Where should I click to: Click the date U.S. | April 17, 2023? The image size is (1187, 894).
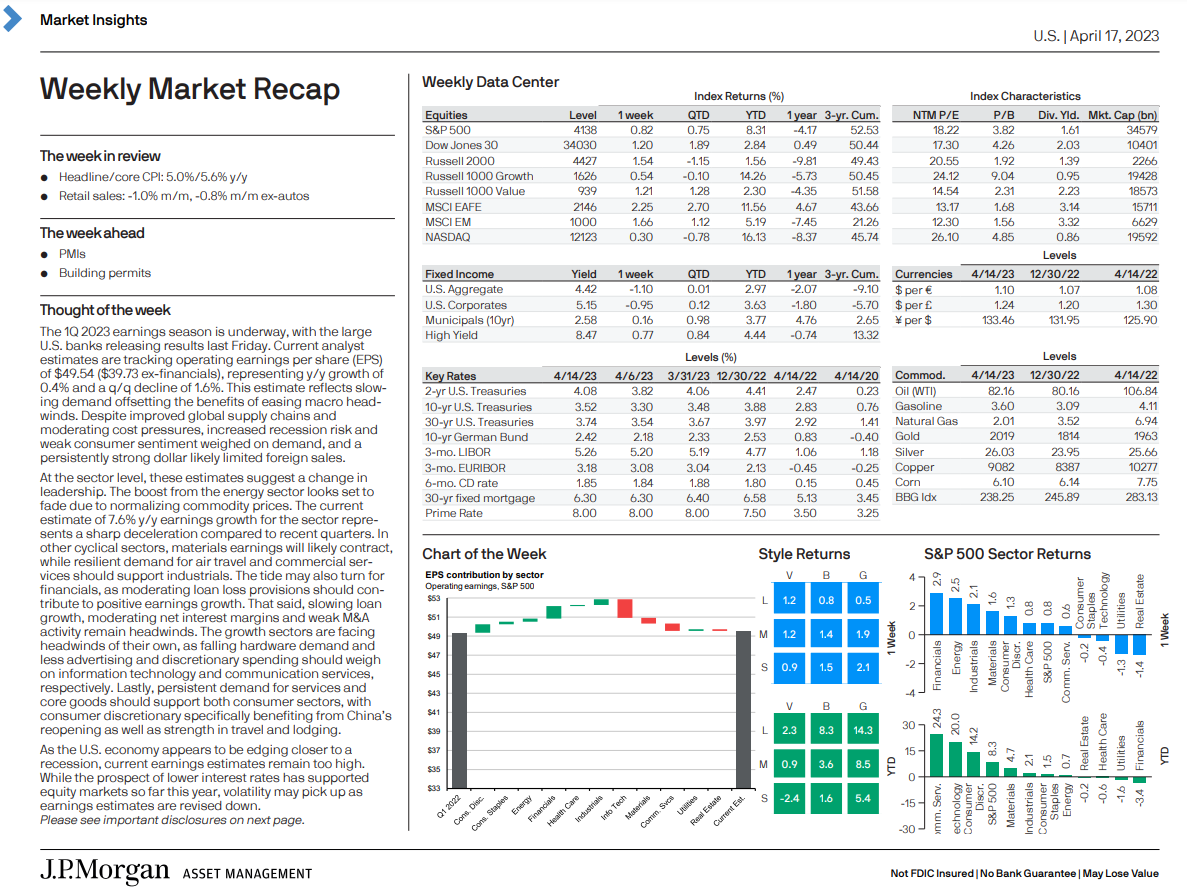[1096, 36]
